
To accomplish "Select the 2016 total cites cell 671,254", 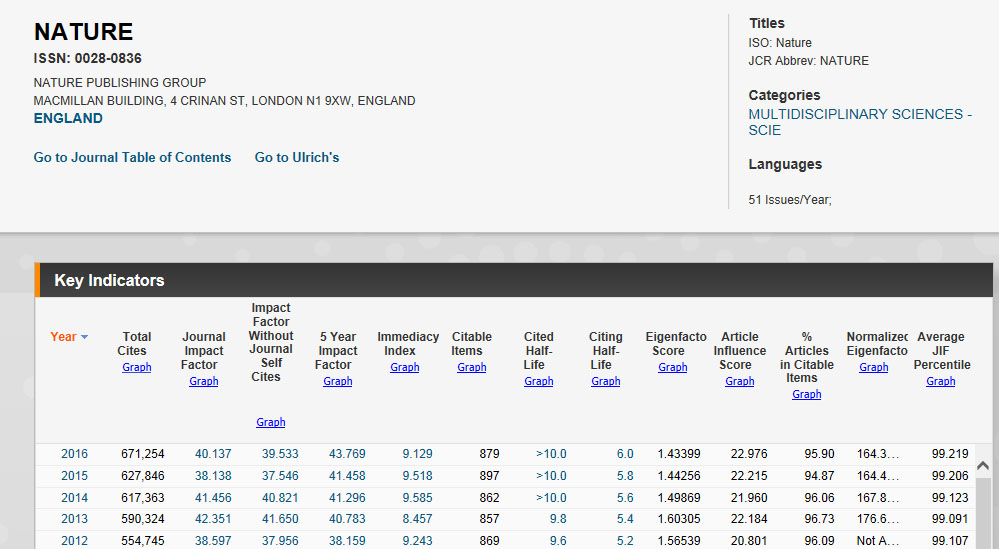I will pyautogui.click(x=143, y=454).
